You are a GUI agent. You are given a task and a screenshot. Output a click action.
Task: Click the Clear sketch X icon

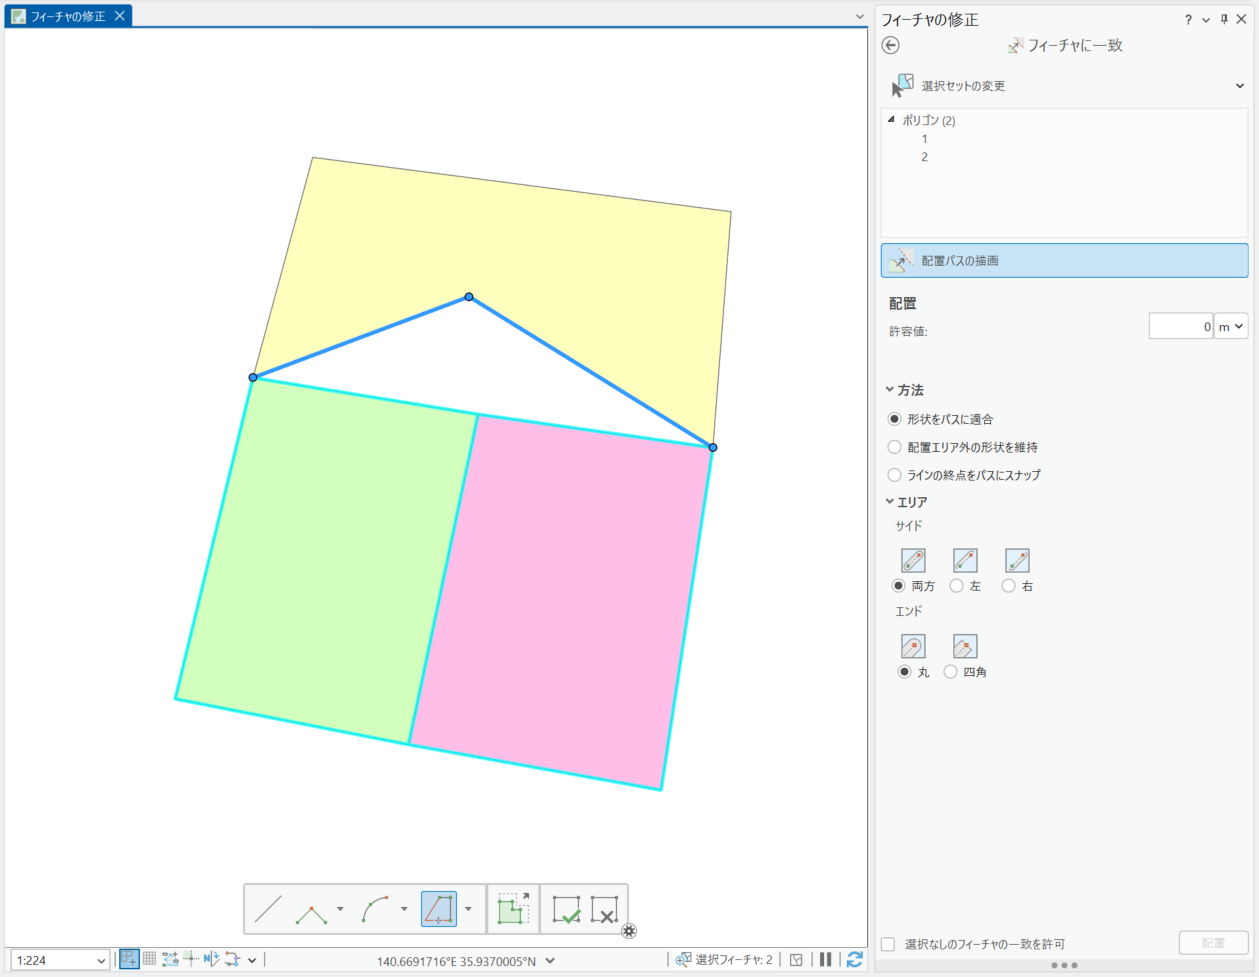(604, 909)
